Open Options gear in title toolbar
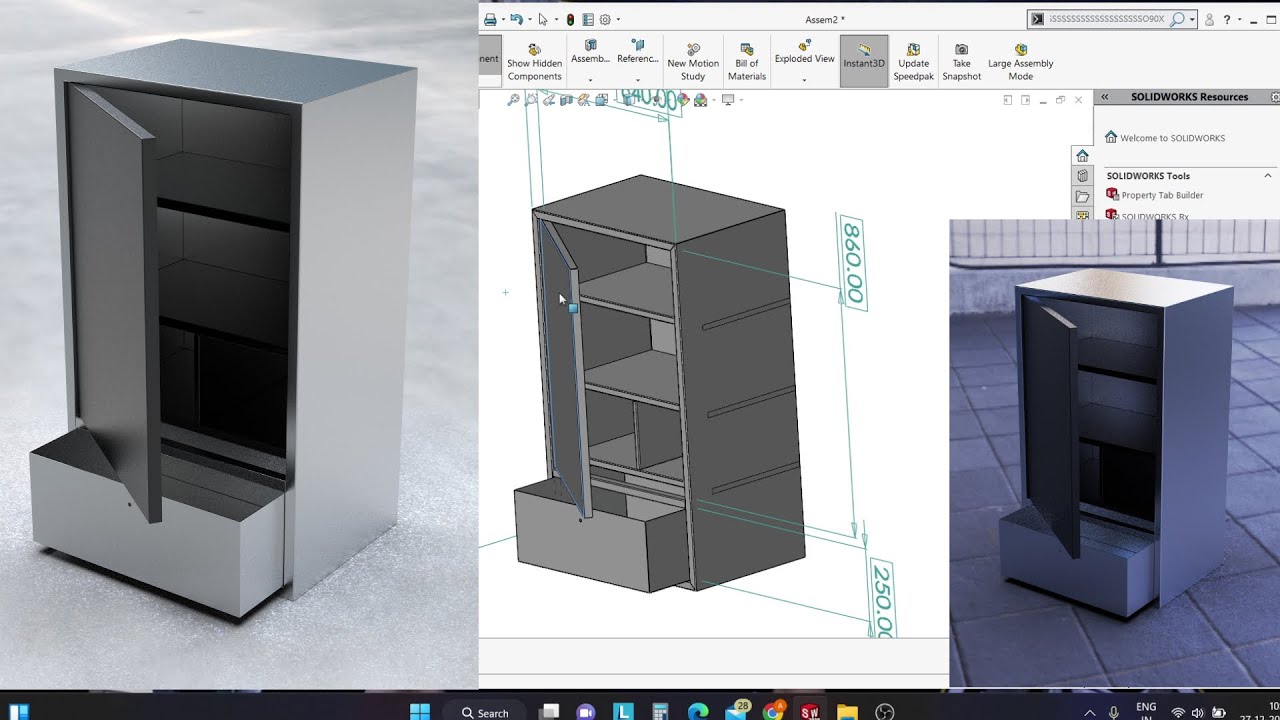 [x=605, y=19]
